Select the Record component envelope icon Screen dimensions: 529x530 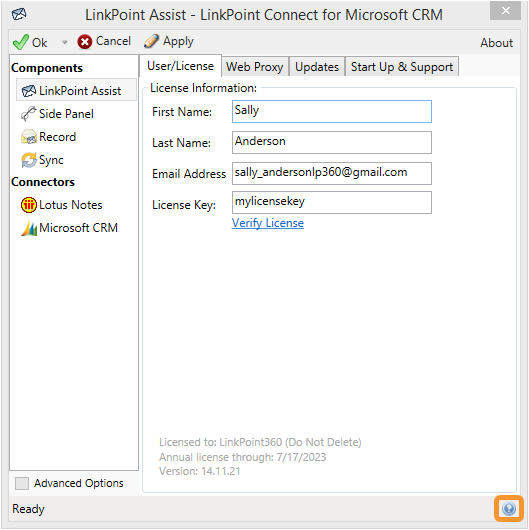(x=29, y=137)
